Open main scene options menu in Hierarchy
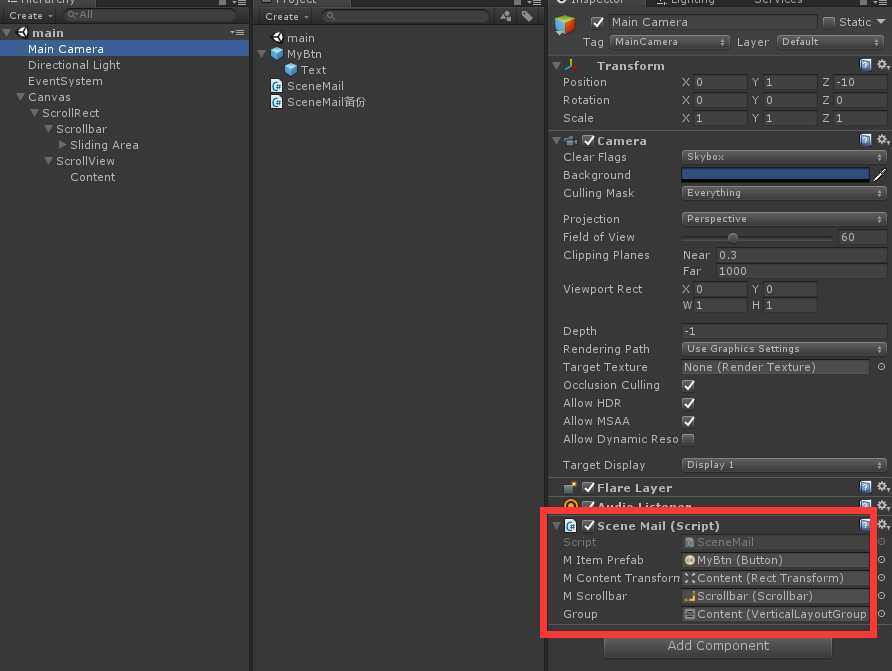This screenshot has height=671, width=892. pyautogui.click(x=237, y=32)
